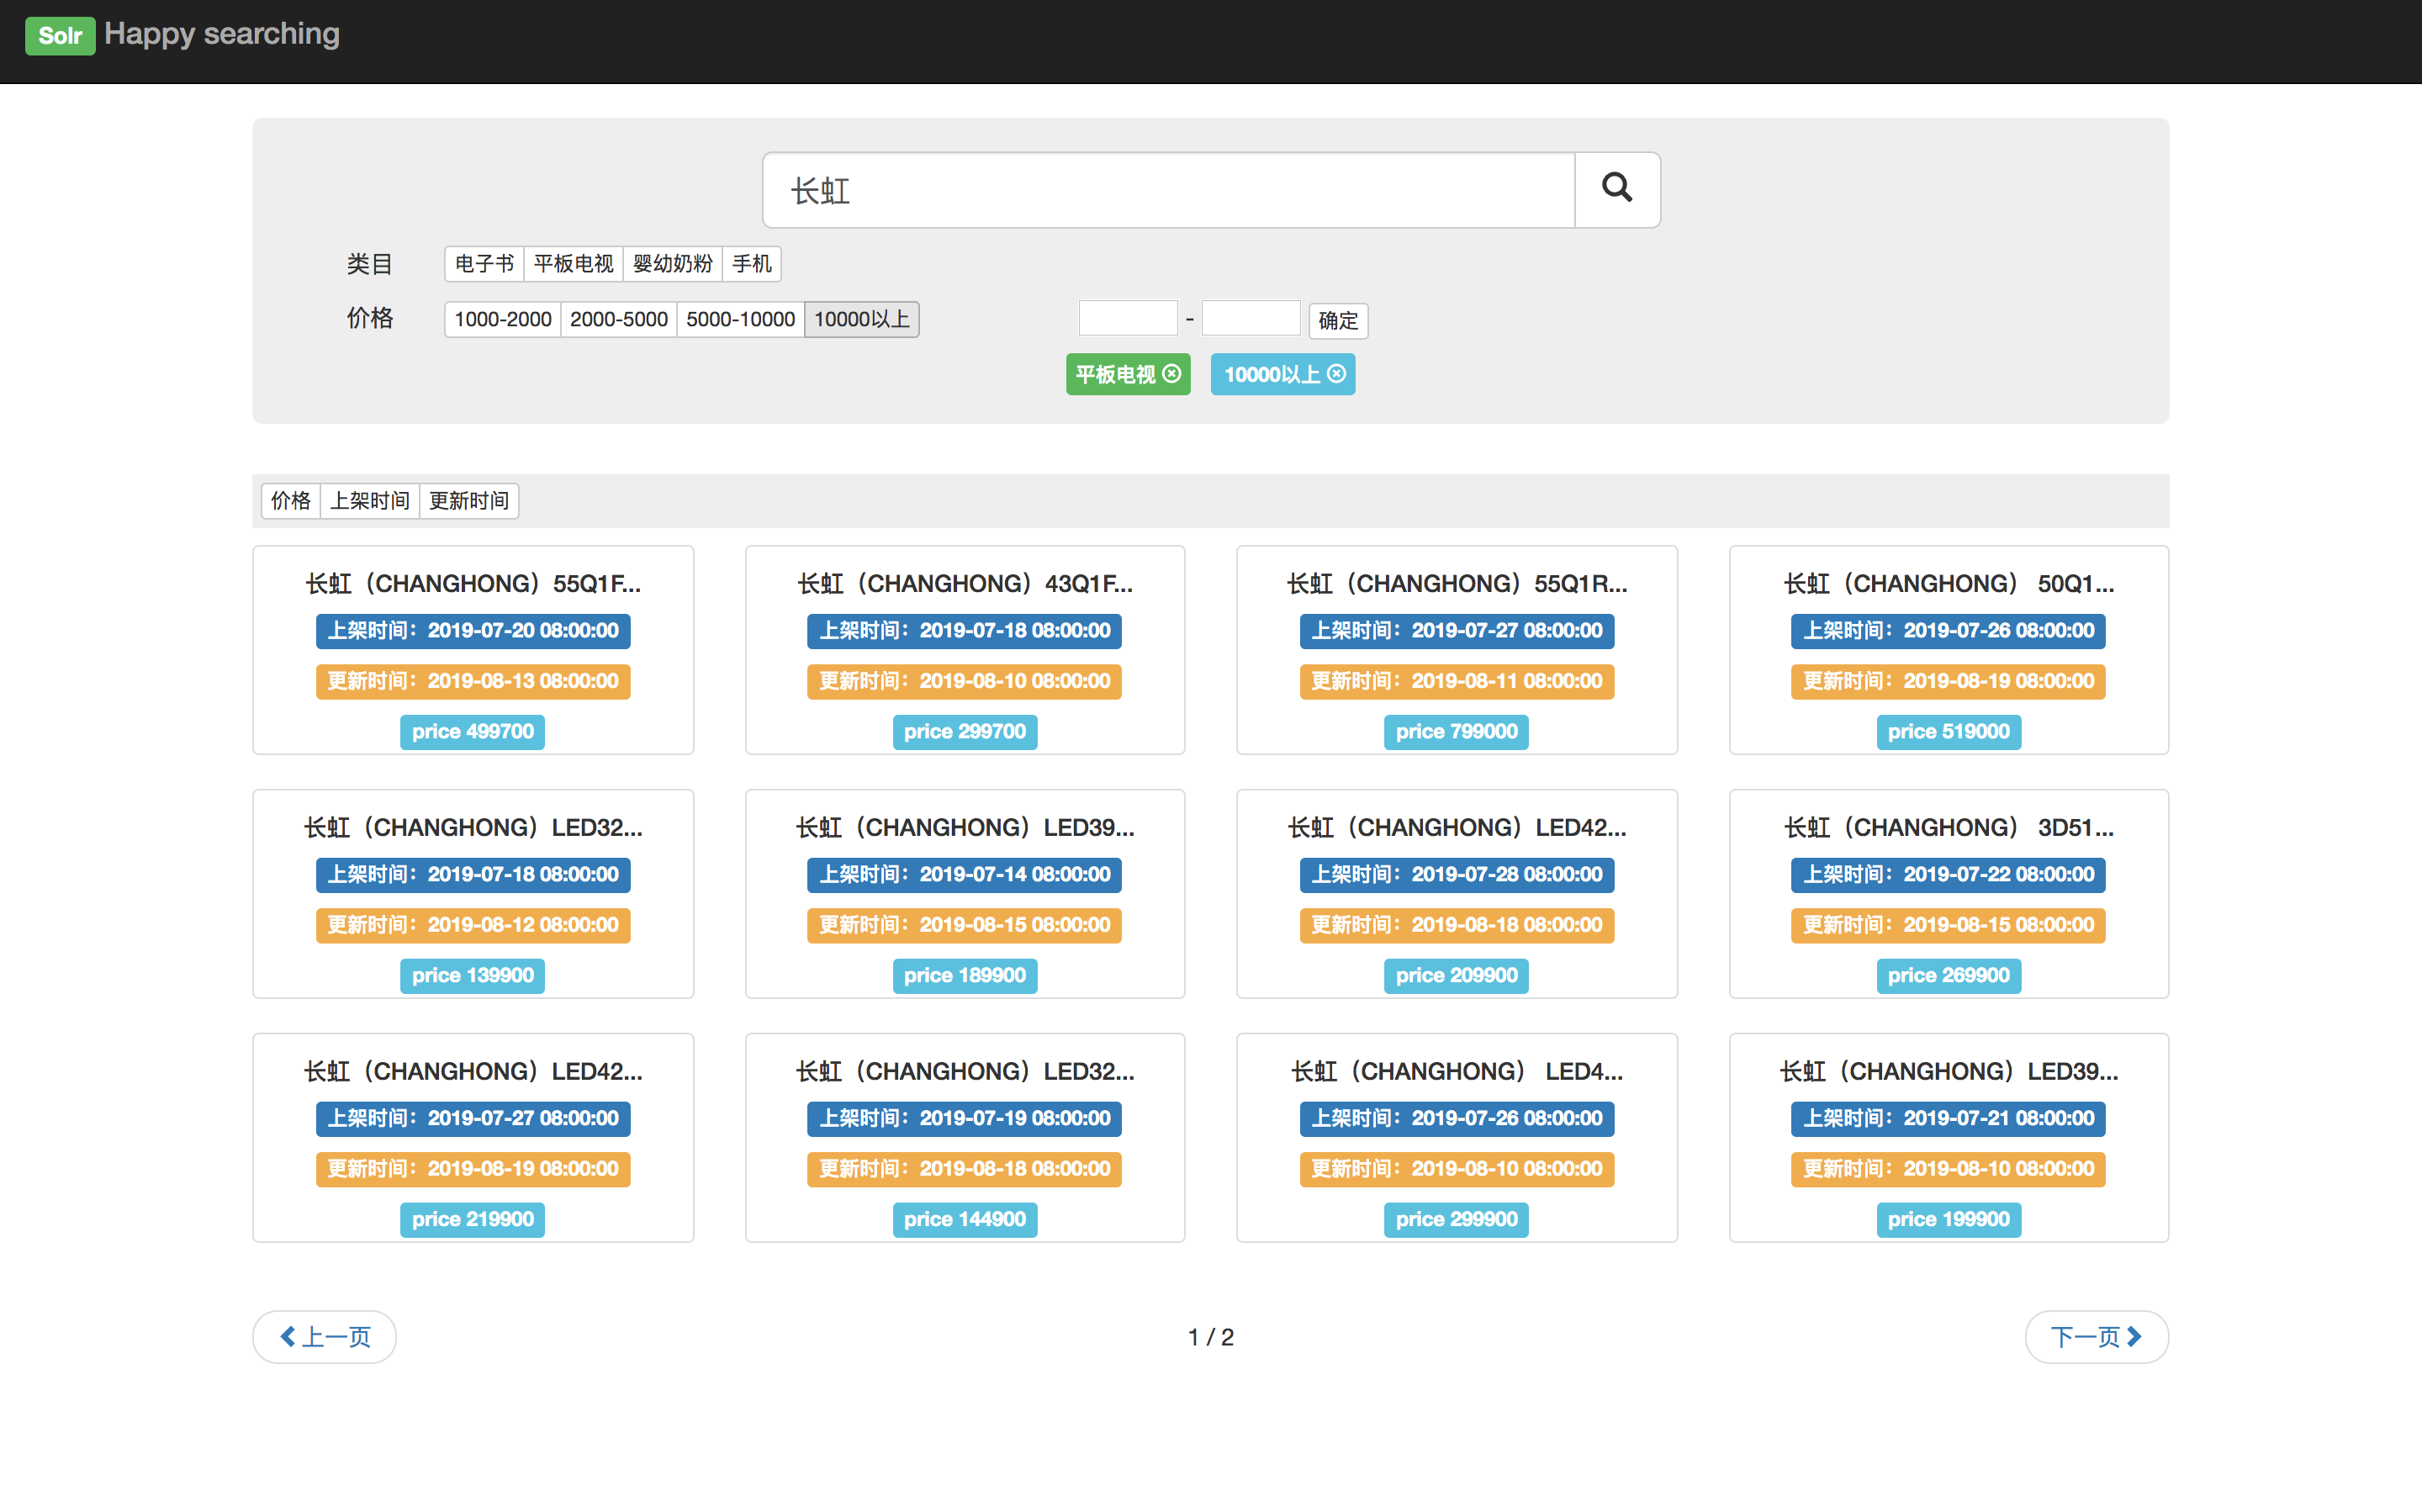2422x1512 pixels.
Task: Click the search field containing 长虹
Action: click(1168, 190)
